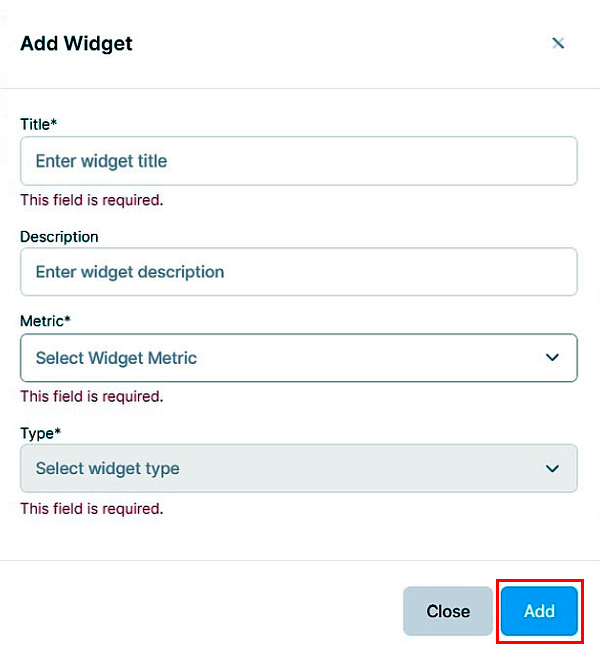Click the required error under Title field
This screenshot has width=600, height=656.
[91, 200]
